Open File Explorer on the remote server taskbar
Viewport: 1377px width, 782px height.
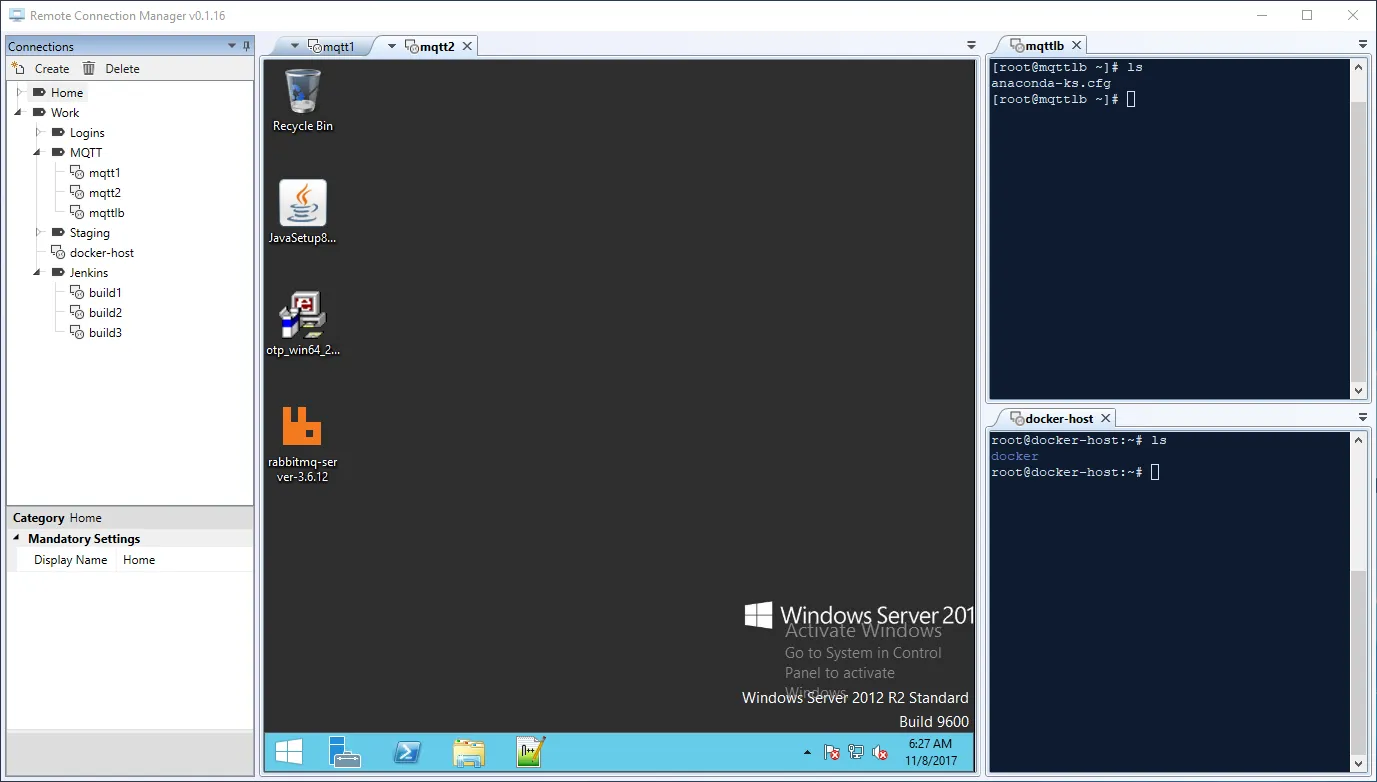pos(469,751)
